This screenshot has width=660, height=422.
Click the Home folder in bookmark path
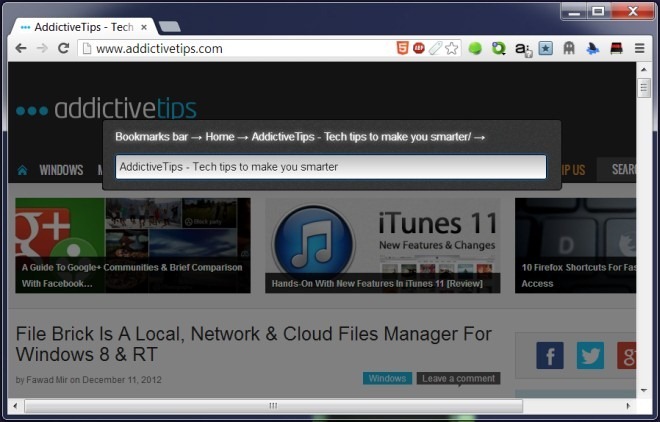(x=220, y=137)
